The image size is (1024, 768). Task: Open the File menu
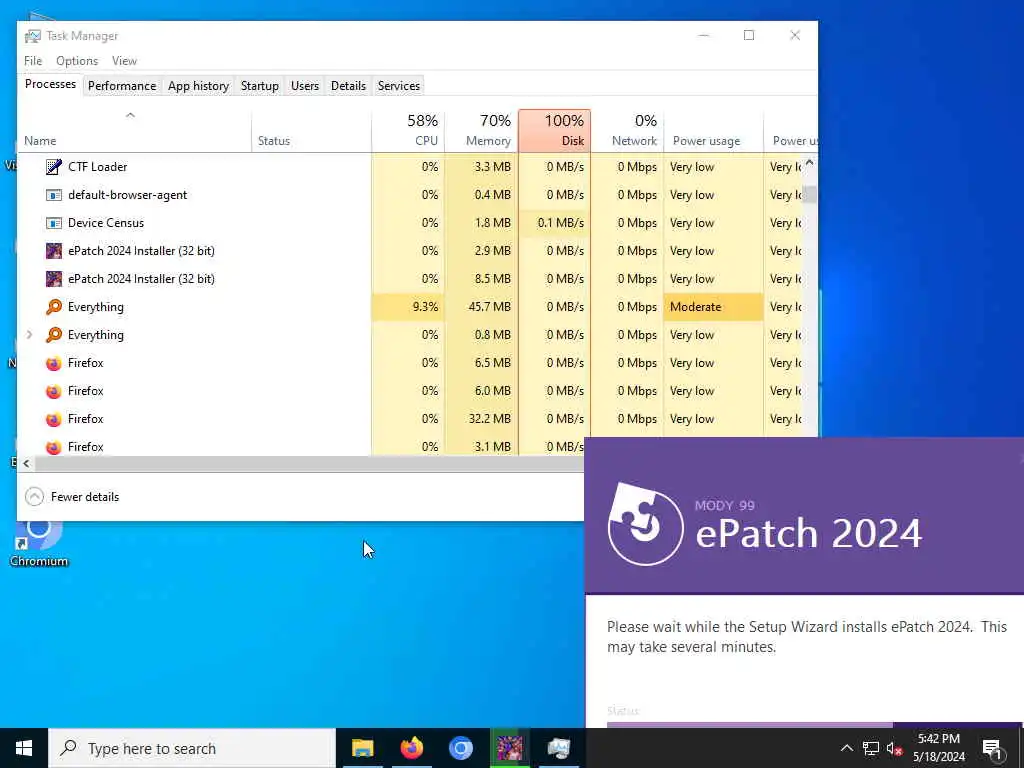click(x=33, y=61)
